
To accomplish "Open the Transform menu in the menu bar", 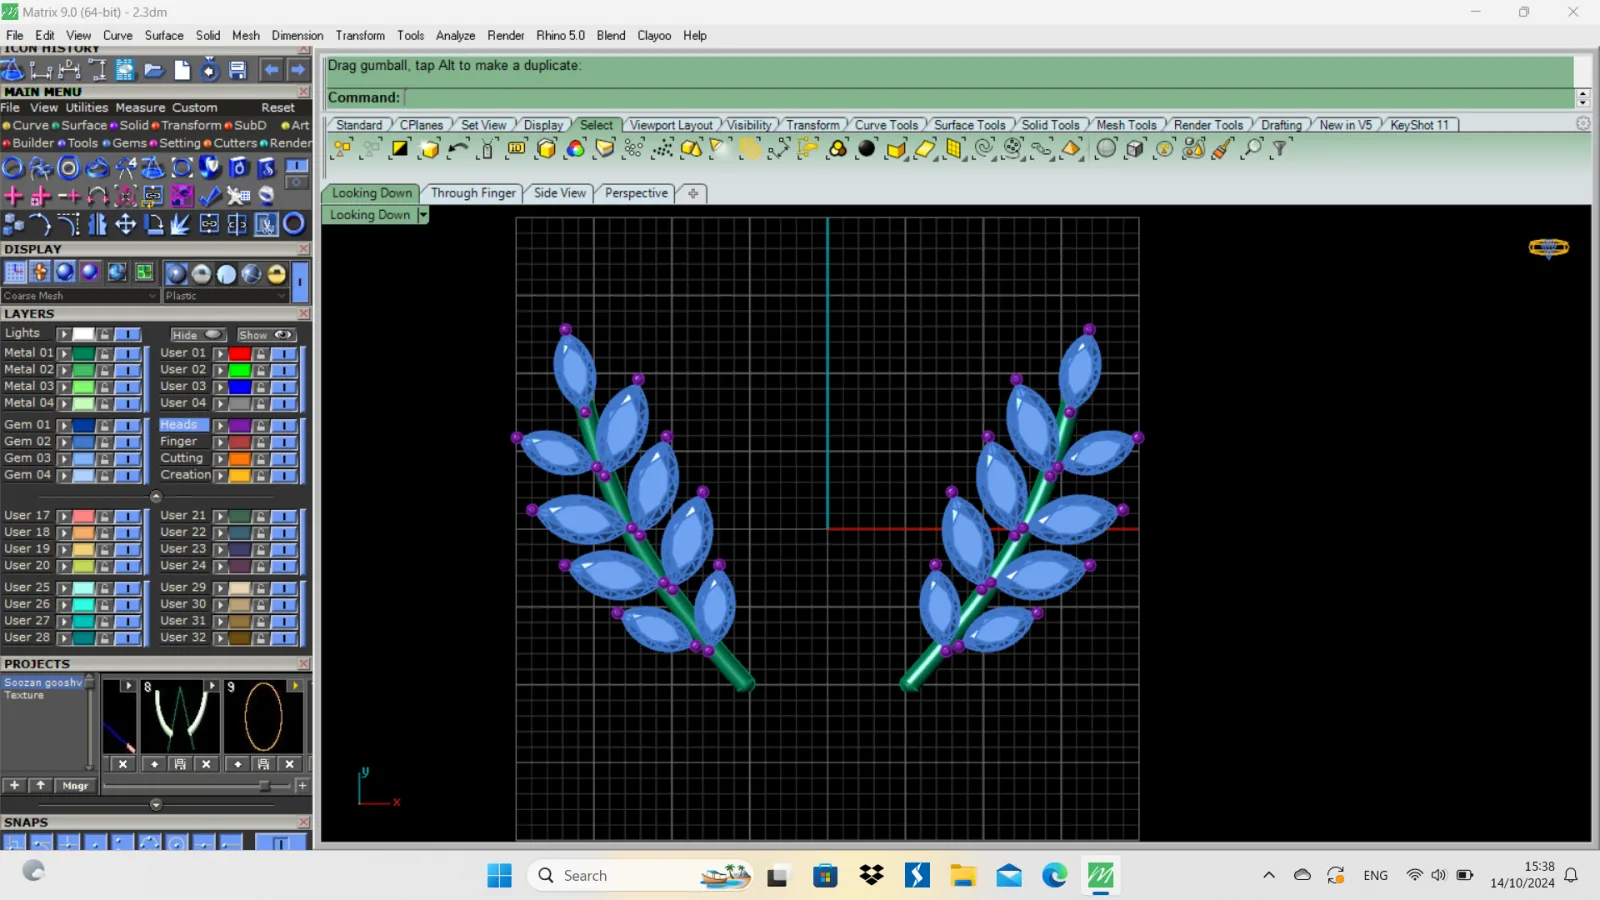I will 360,35.
